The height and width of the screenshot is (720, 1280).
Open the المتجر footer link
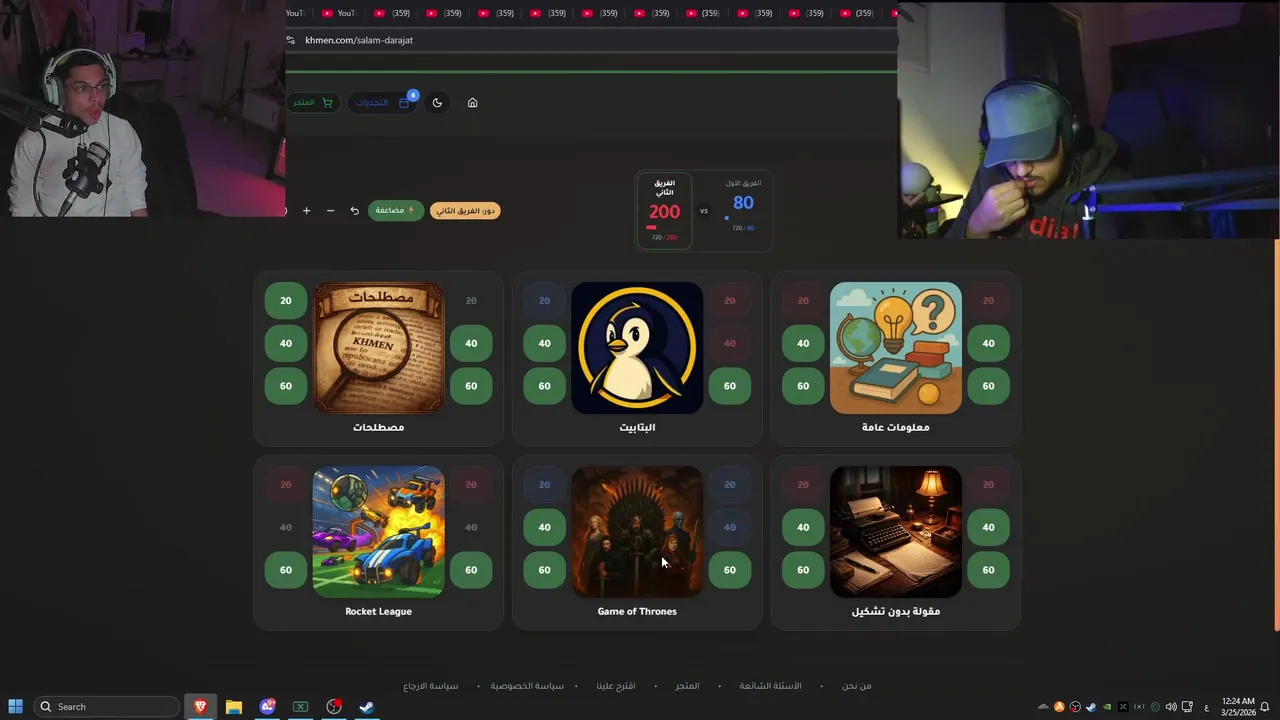pos(687,686)
